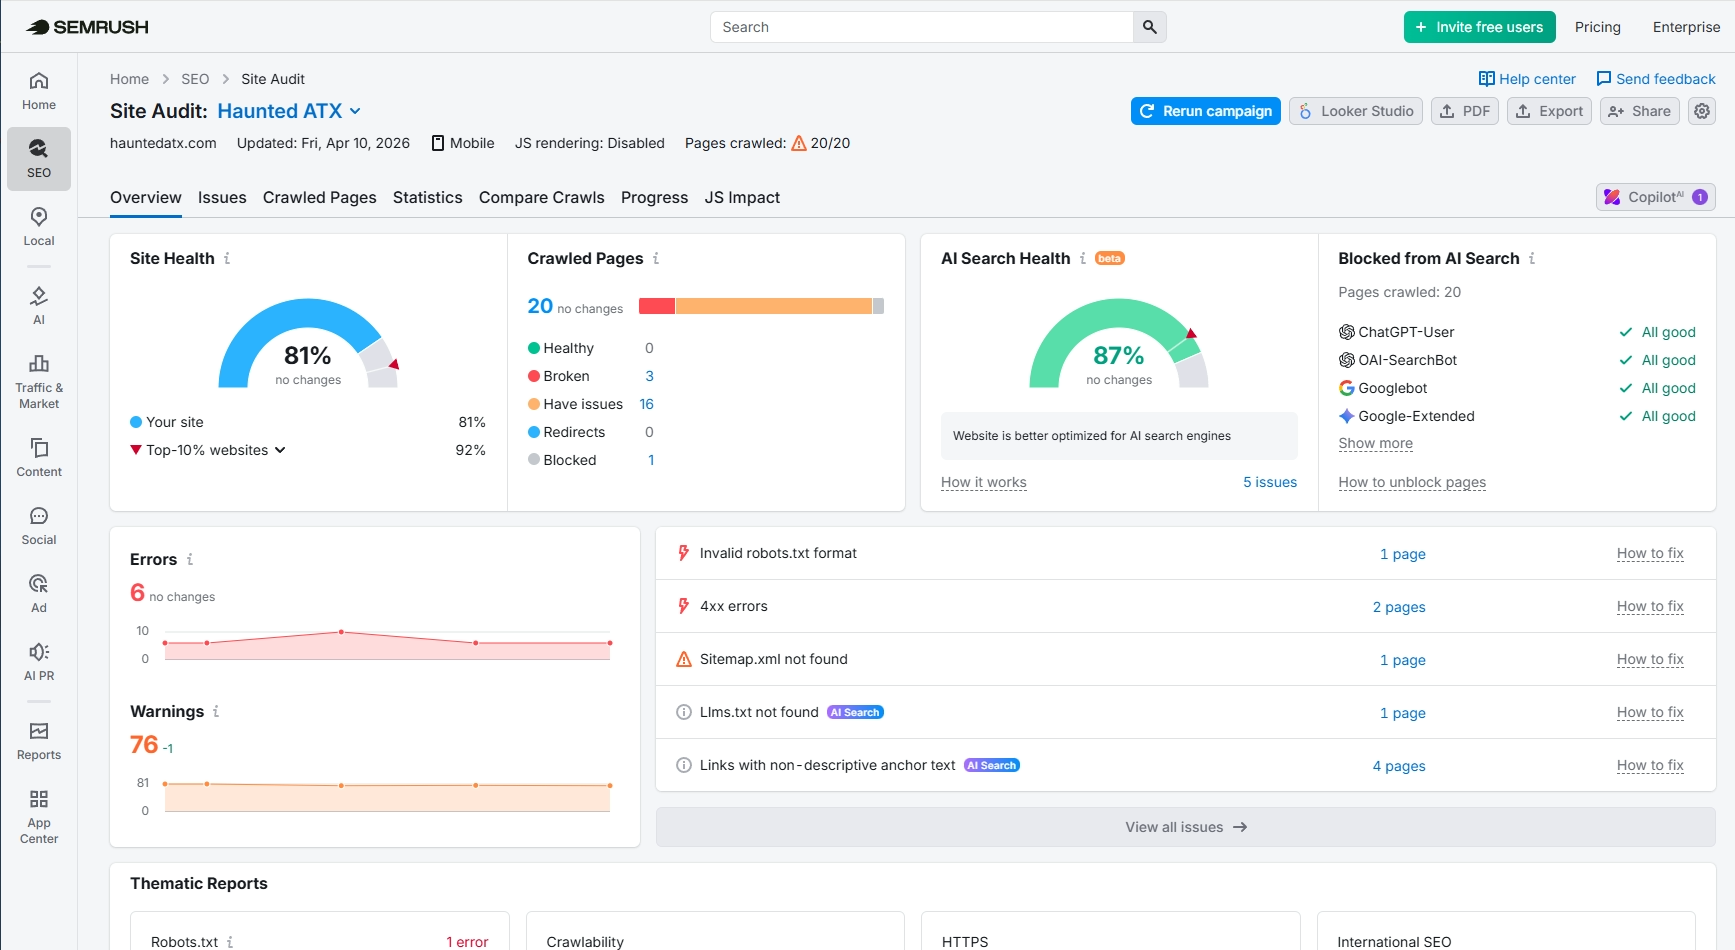Open the Traffic & Market section
Image resolution: width=1735 pixels, height=950 pixels.
point(38,381)
